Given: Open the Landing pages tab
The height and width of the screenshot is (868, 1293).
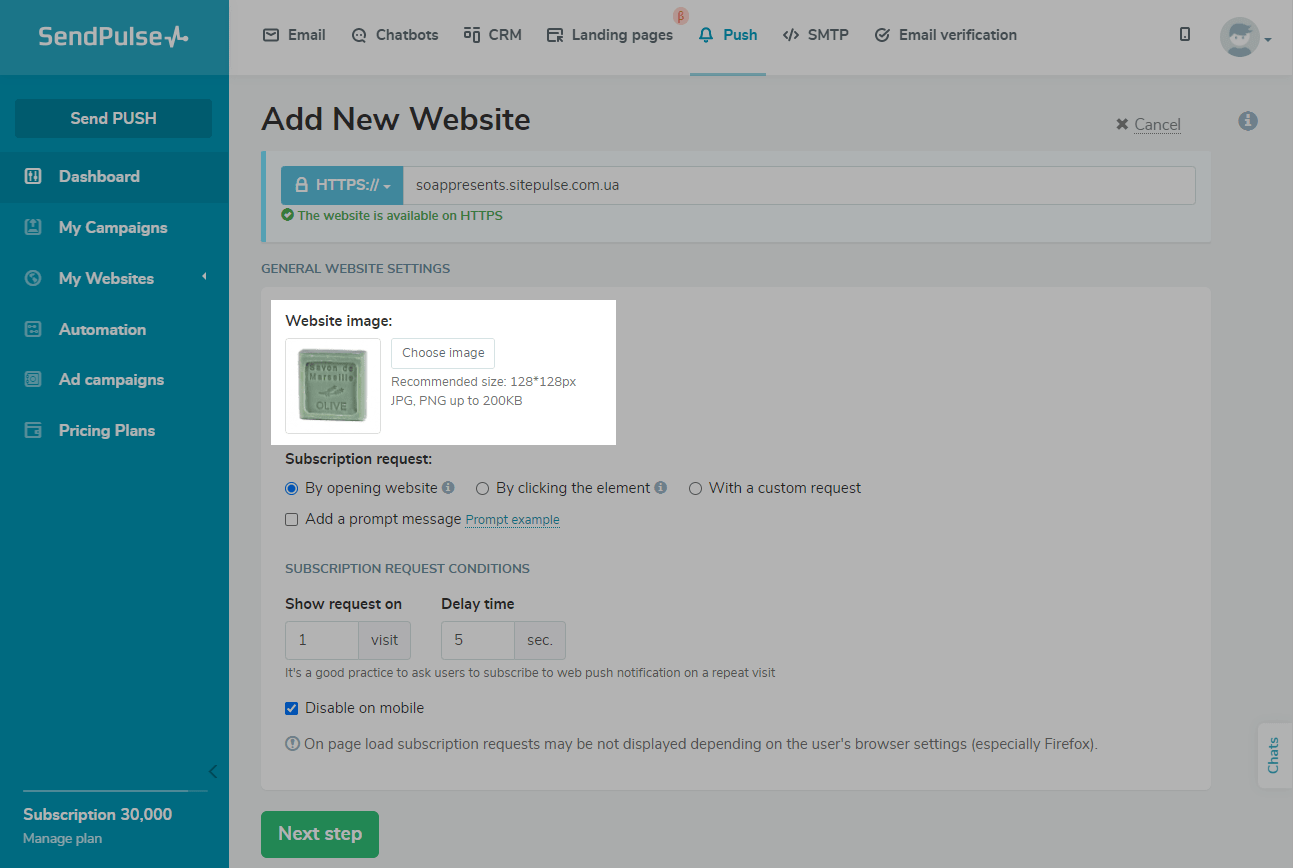Looking at the screenshot, I should [x=610, y=35].
